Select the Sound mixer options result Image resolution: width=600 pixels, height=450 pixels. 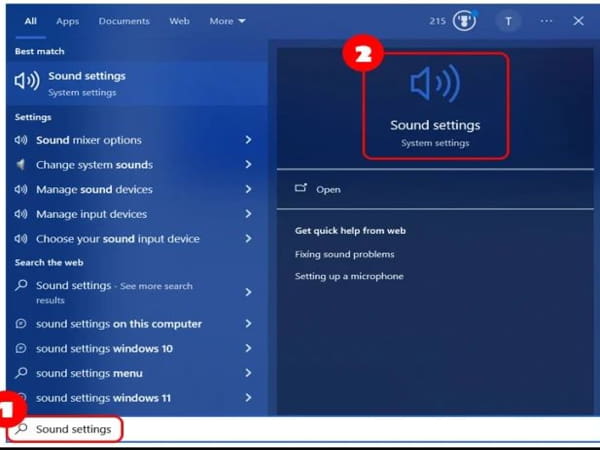(137, 140)
